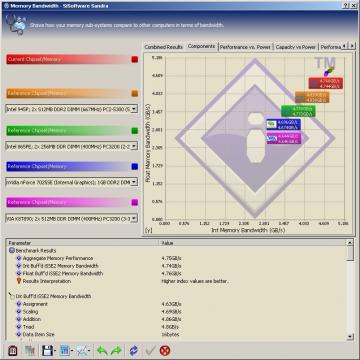
Task: Click the 4.75GB/s aggregate value
Action: coord(171,258)
